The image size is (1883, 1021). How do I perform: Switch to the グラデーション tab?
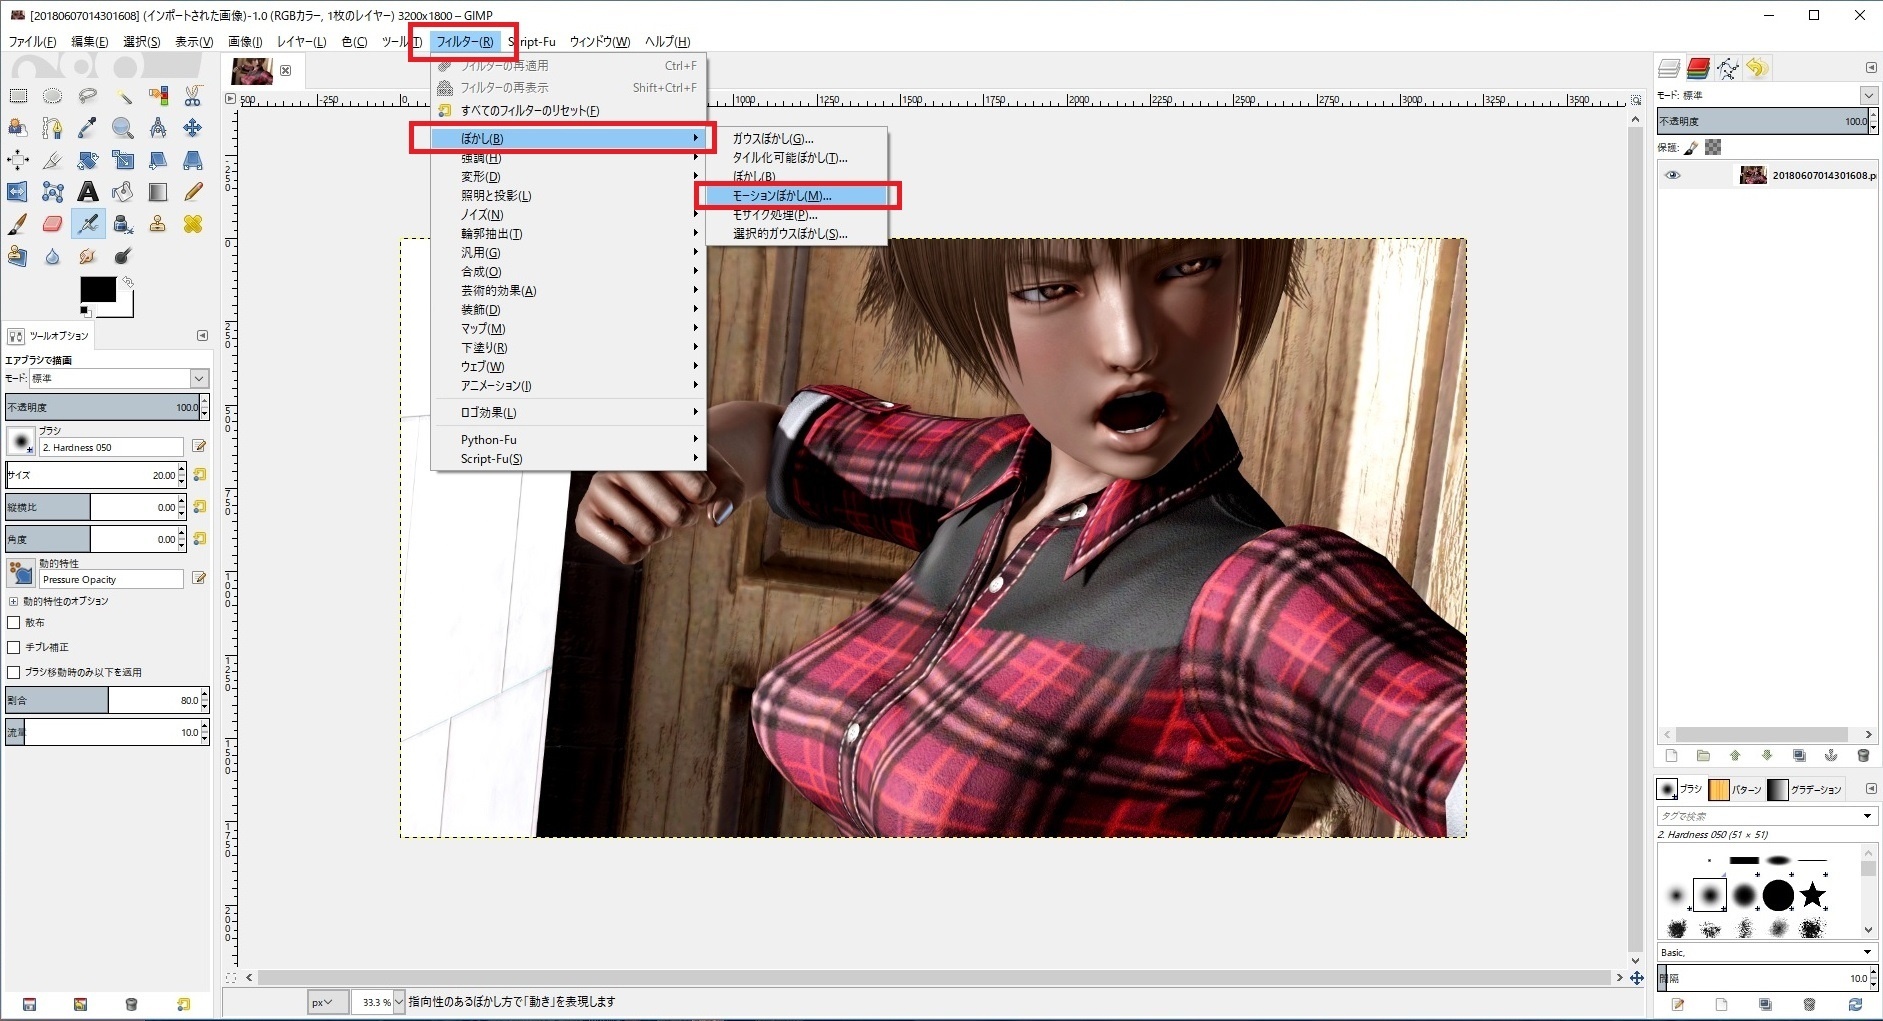1805,790
